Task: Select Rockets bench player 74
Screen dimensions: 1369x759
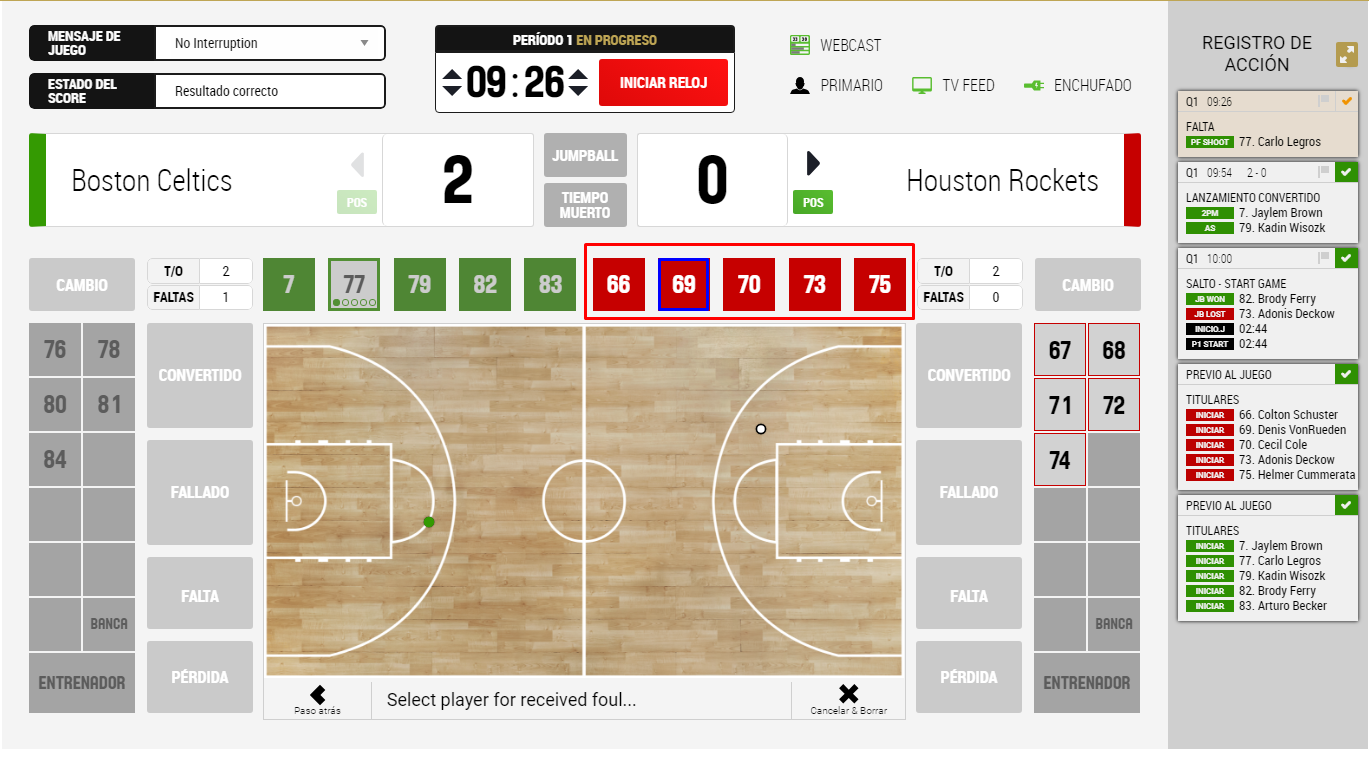Action: [1060, 460]
